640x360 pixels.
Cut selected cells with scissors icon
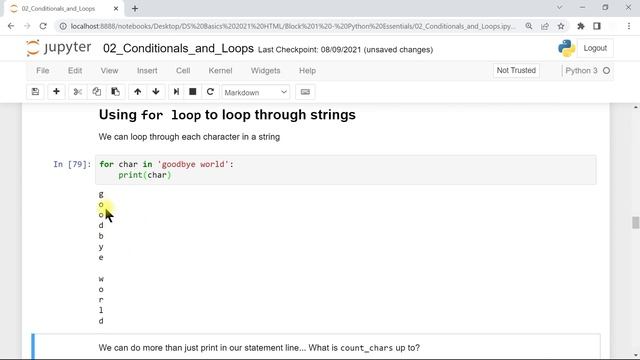tap(78, 92)
